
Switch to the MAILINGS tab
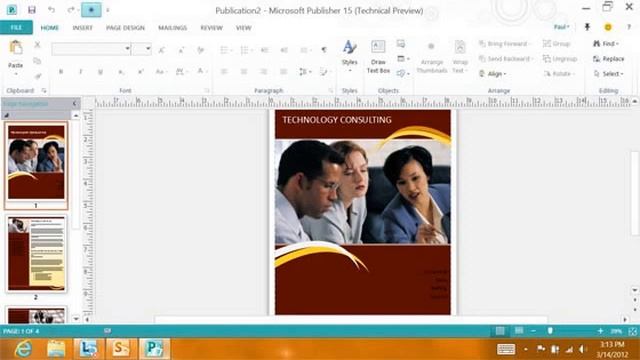pyautogui.click(x=173, y=28)
